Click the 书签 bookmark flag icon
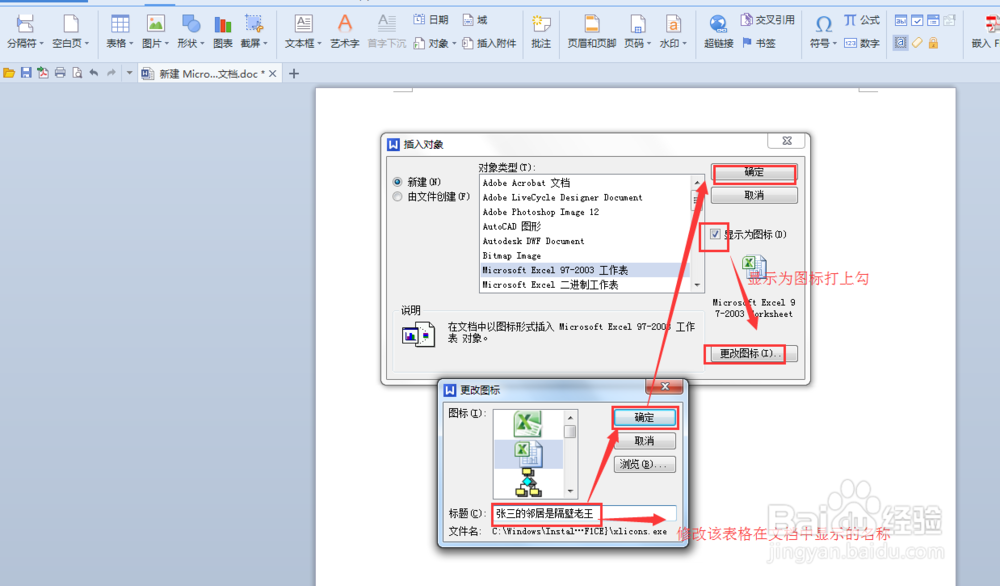 (x=759, y=43)
